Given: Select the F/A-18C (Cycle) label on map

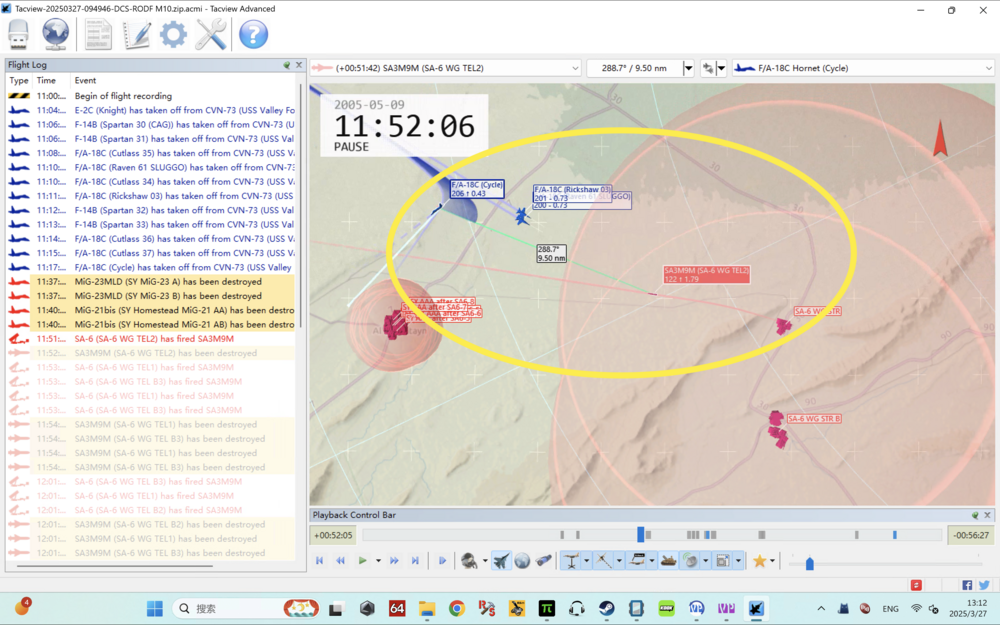Looking at the screenshot, I should click(477, 189).
